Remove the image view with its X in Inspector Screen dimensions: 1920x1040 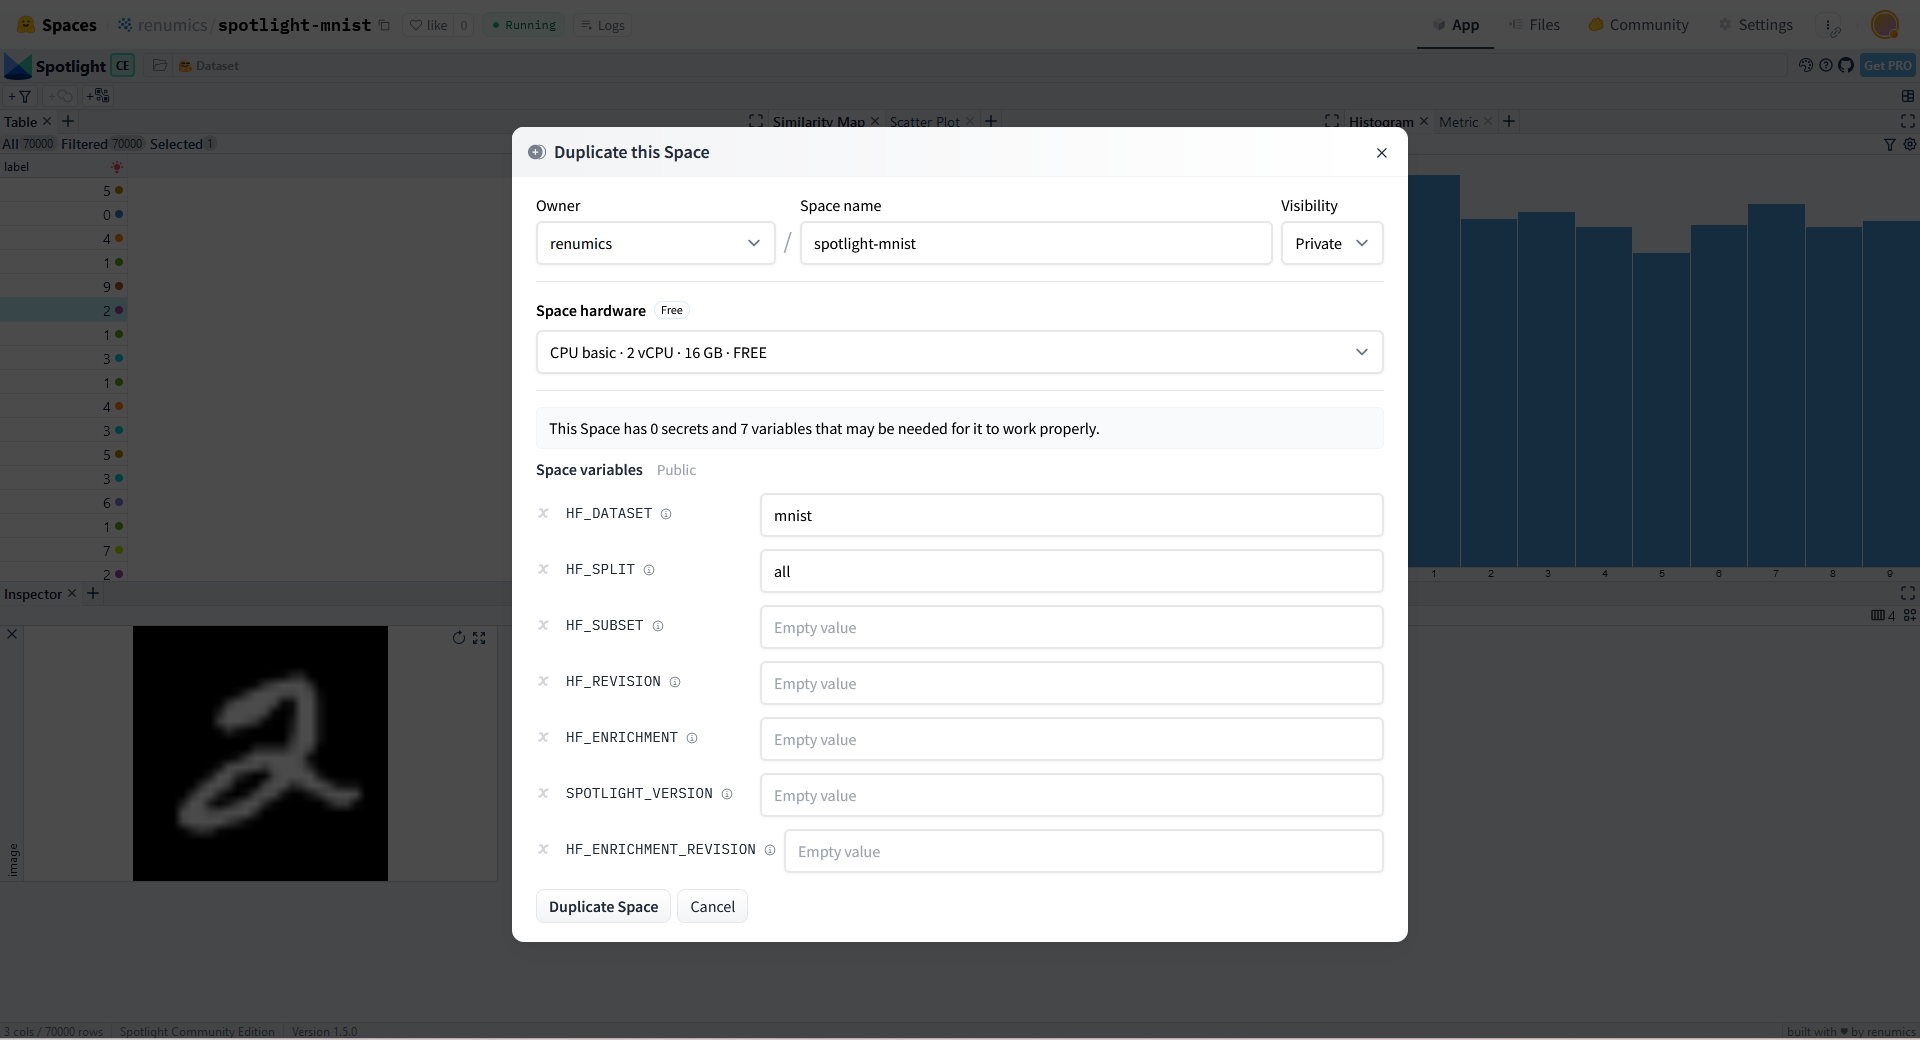[x=12, y=634]
